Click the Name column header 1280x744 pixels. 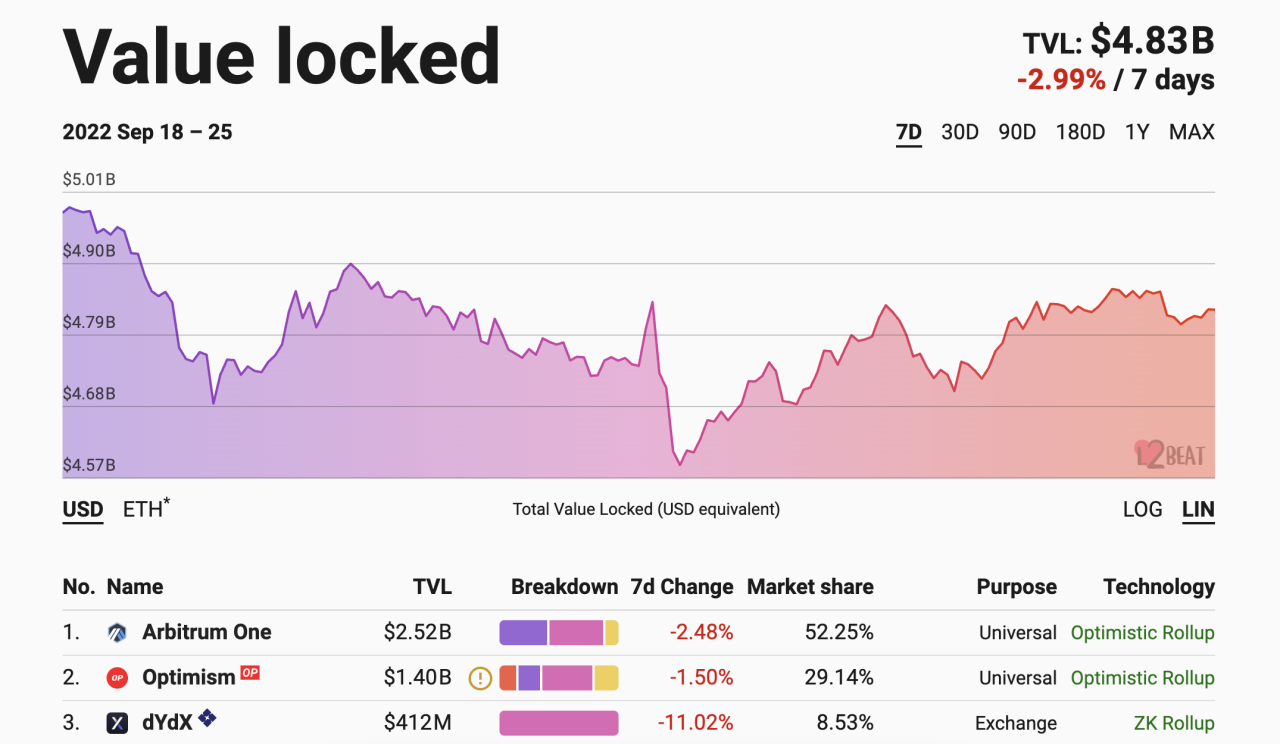click(x=135, y=587)
